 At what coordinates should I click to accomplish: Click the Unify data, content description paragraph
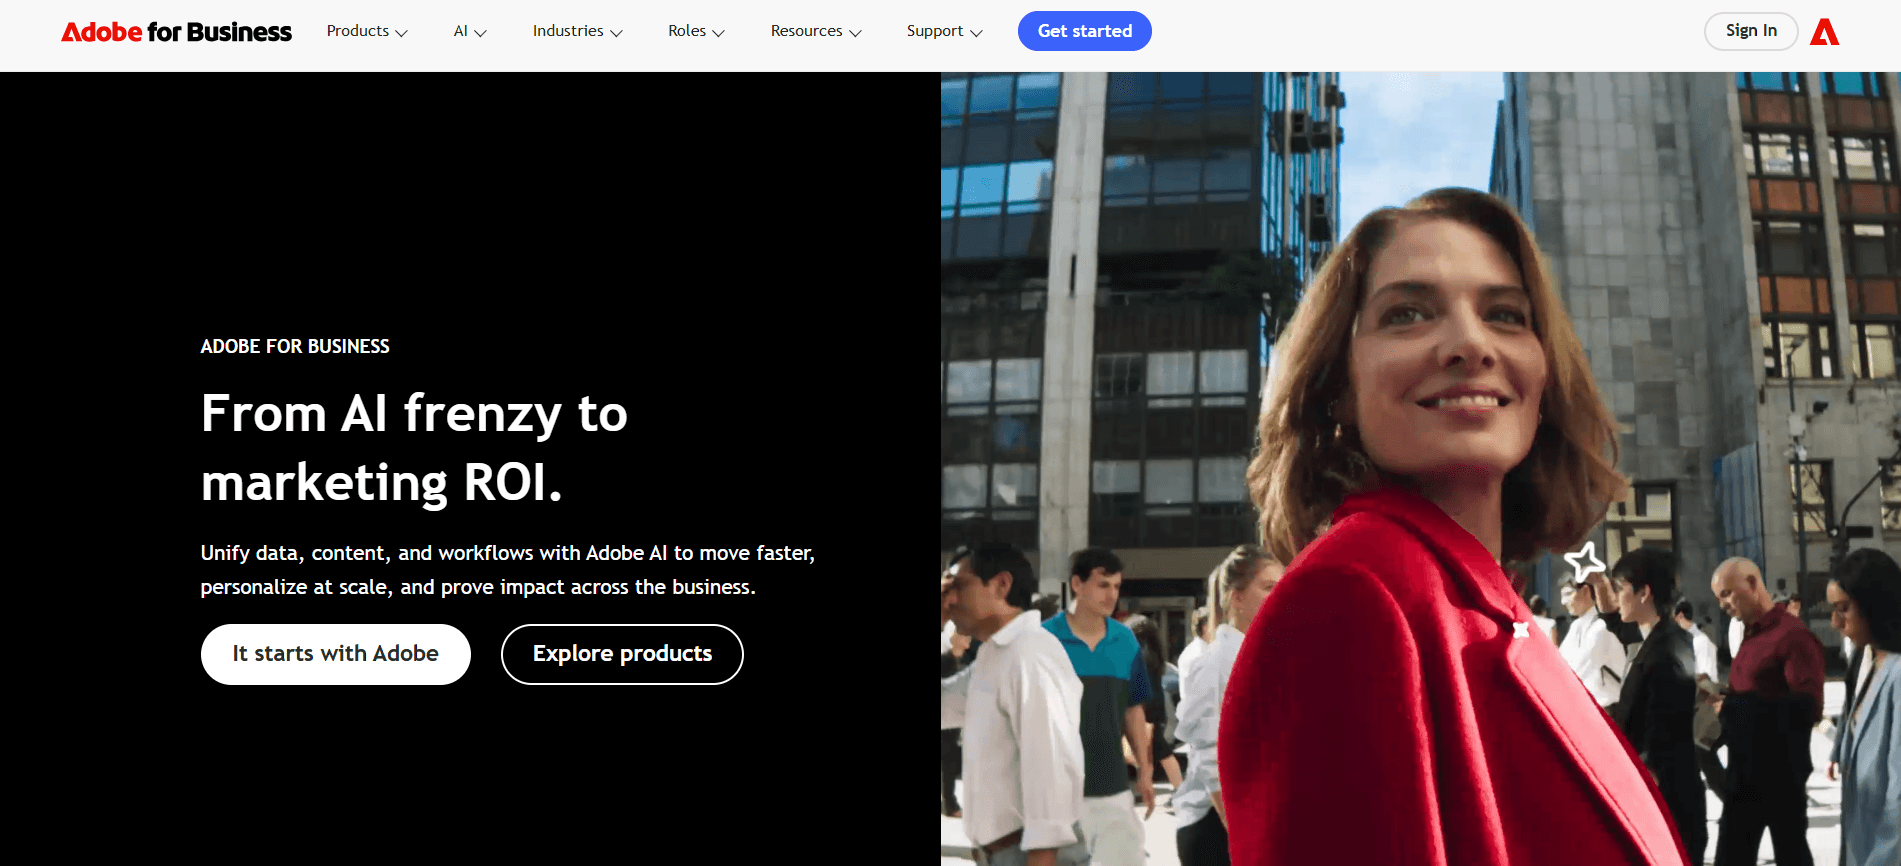pyautogui.click(x=508, y=570)
